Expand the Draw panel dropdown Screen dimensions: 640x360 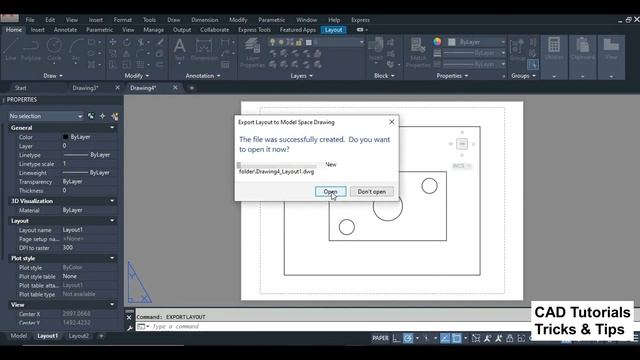tap(53, 76)
